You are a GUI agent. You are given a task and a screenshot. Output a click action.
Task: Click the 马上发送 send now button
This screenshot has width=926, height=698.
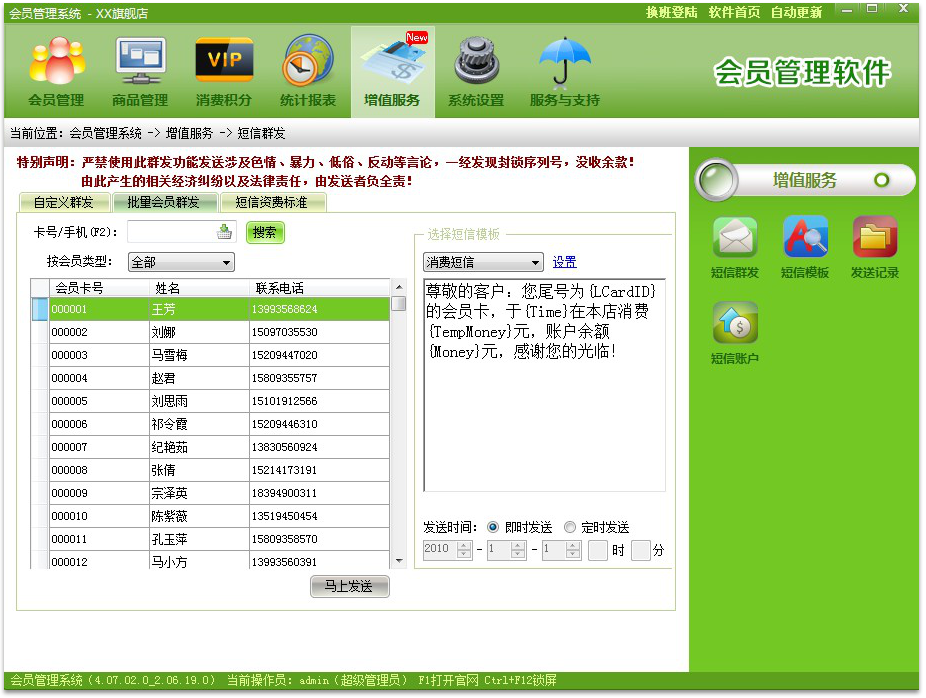tap(348, 587)
